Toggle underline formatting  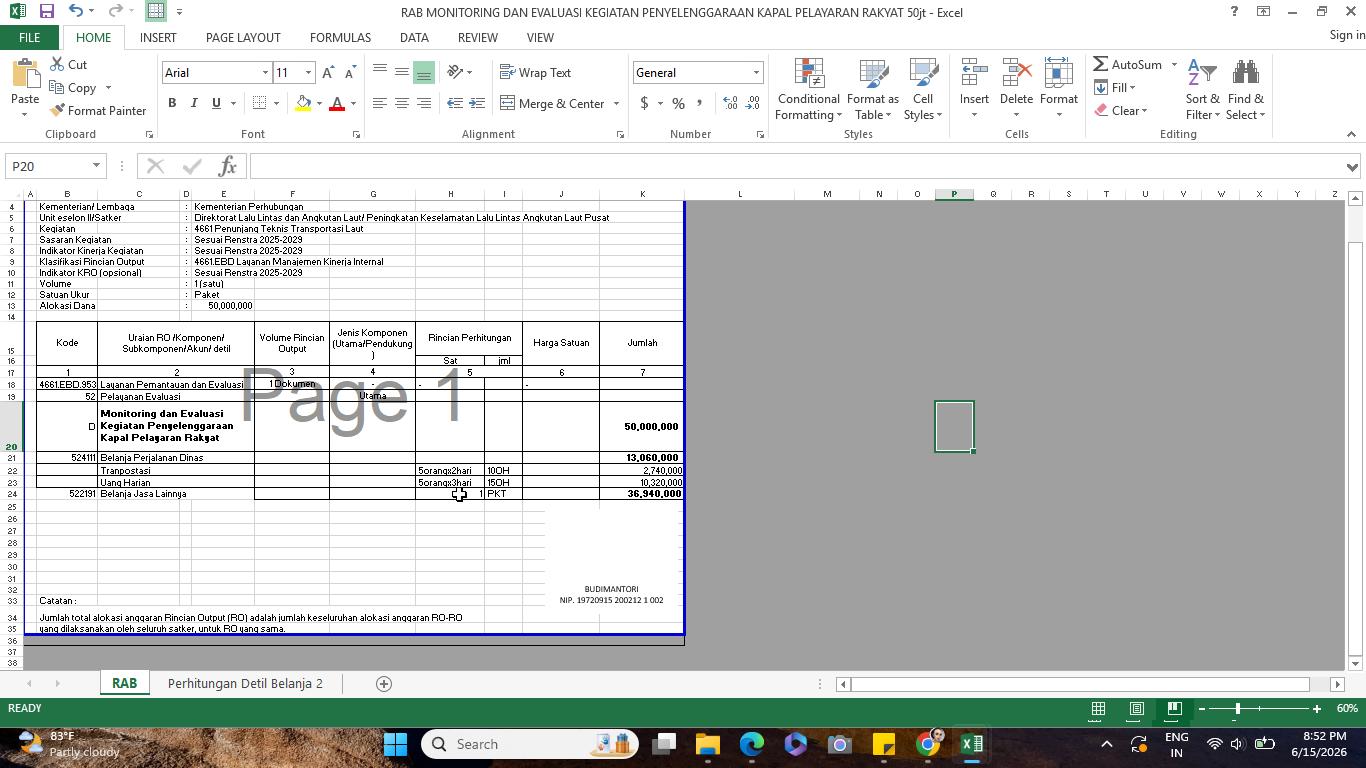tap(216, 103)
